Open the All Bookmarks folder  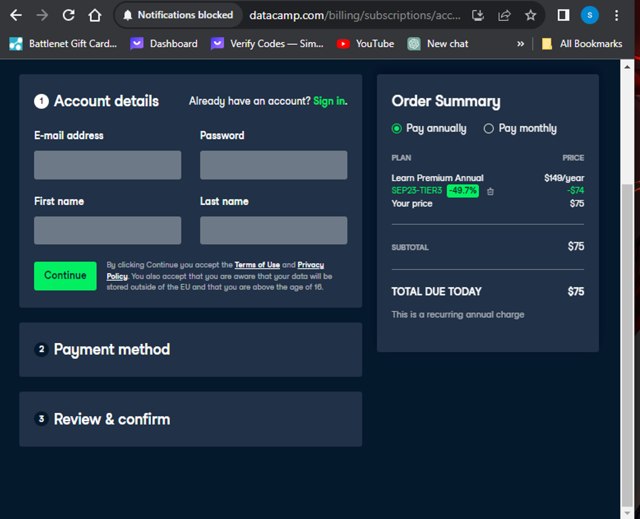582,44
